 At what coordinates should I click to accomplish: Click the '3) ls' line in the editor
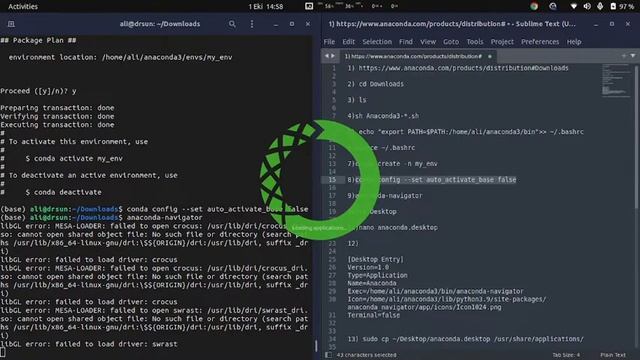[357, 100]
